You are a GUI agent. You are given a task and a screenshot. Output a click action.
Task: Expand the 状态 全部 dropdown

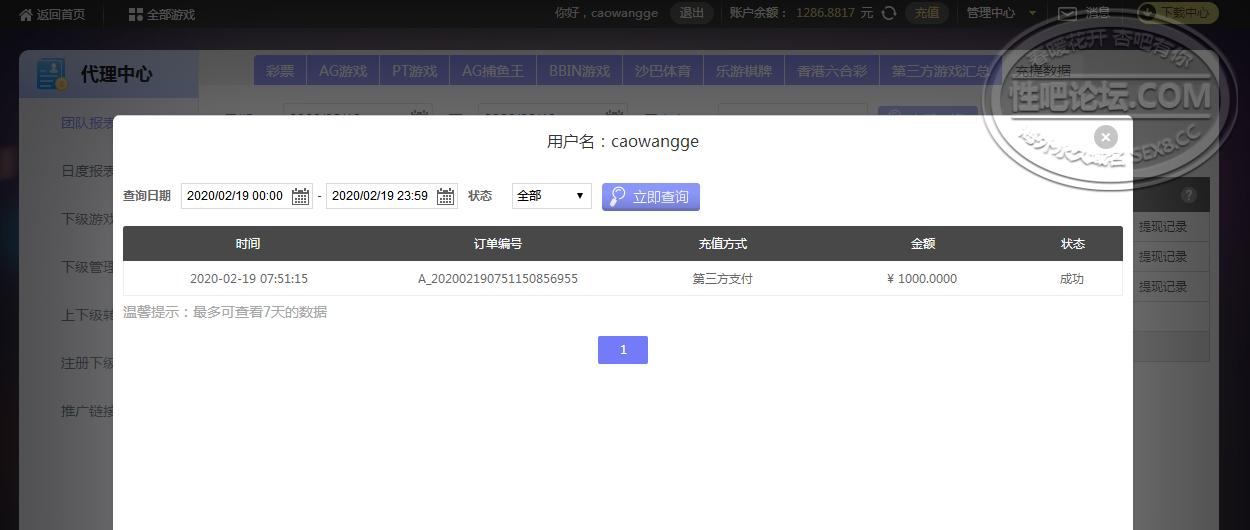tap(552, 196)
